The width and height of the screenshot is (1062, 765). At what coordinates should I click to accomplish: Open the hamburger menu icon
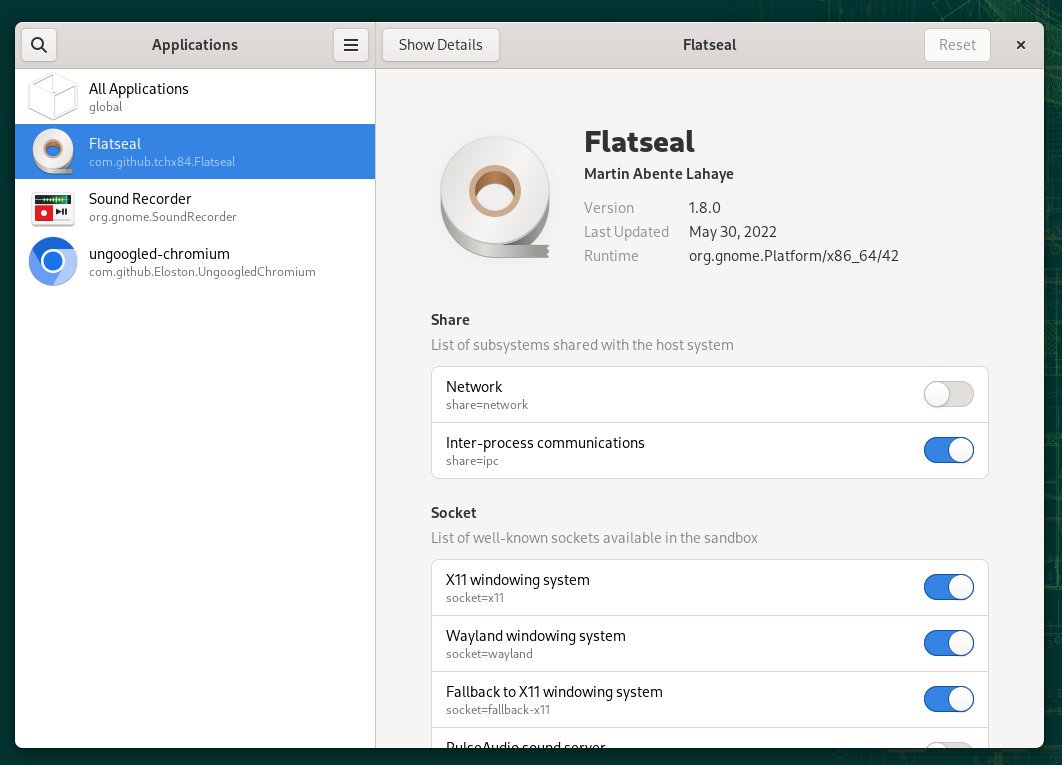(x=350, y=44)
